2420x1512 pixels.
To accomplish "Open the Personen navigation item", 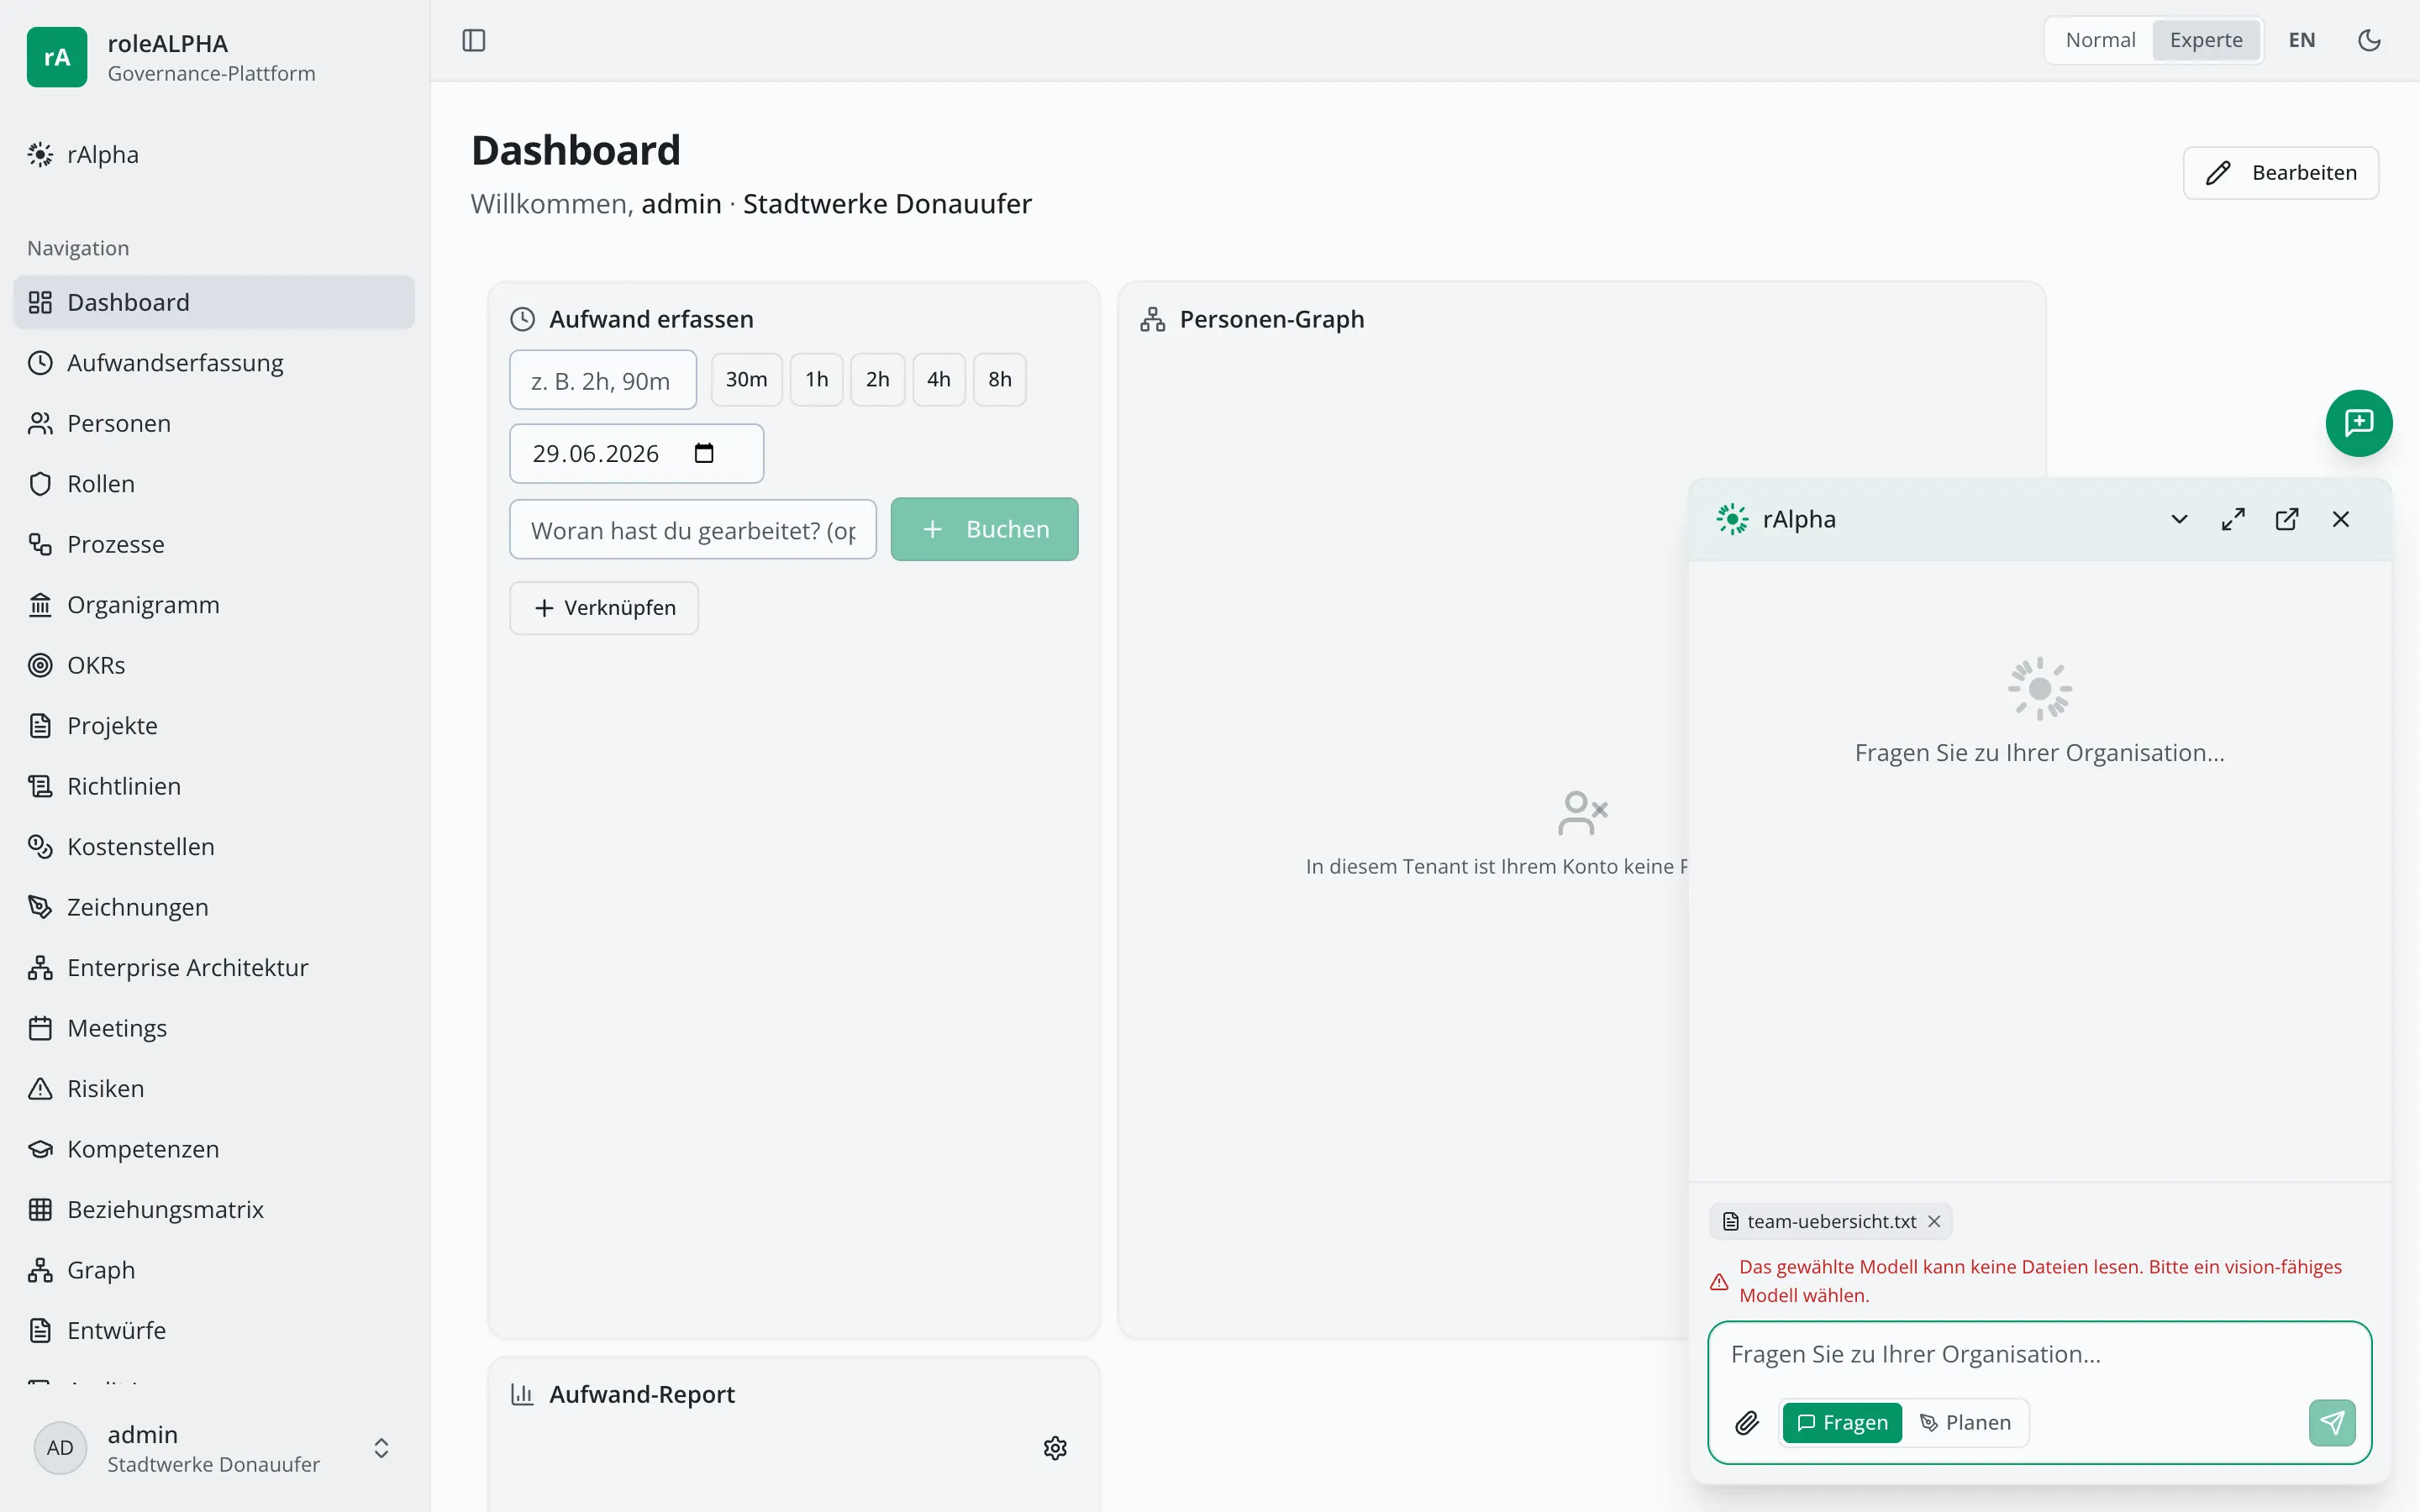I will tap(214, 423).
